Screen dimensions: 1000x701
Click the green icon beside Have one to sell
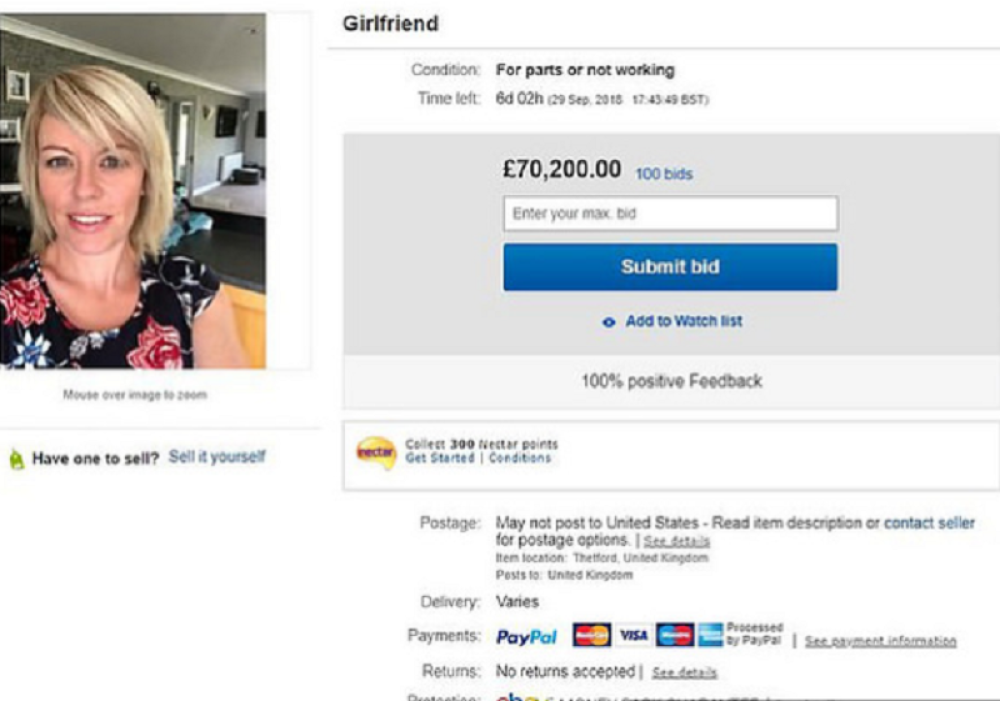(x=16, y=460)
